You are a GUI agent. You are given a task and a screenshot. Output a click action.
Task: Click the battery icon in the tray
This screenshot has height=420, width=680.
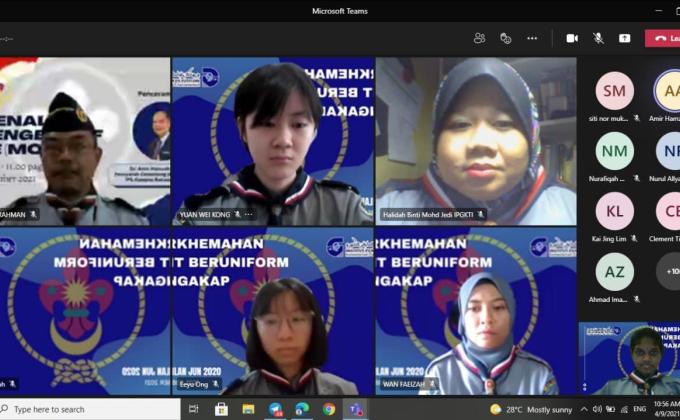[x=611, y=409]
